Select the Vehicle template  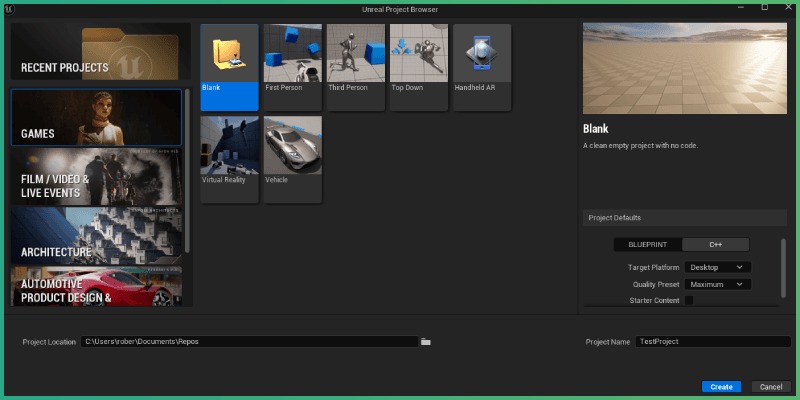(293, 160)
